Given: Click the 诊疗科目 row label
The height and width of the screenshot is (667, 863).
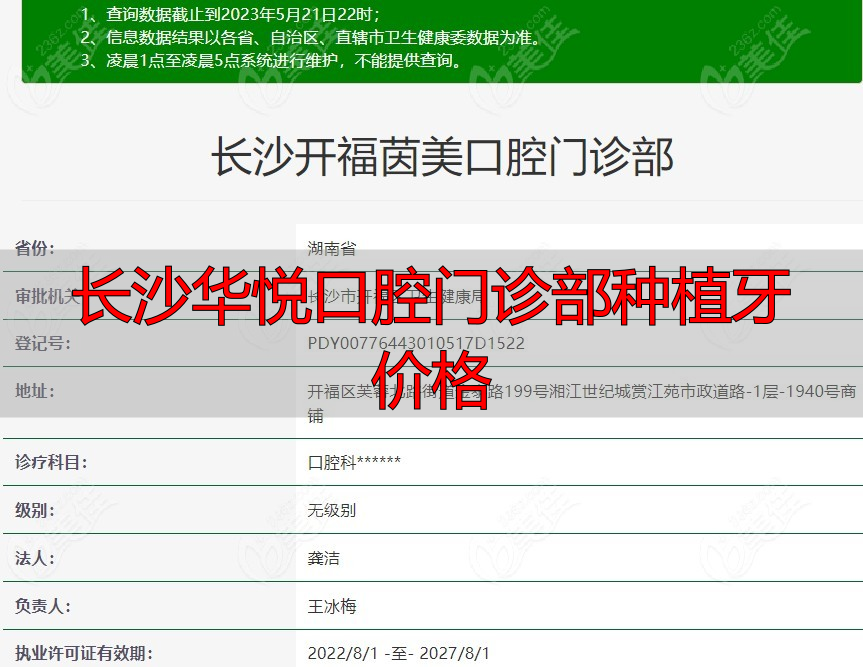Looking at the screenshot, I should [x=50, y=461].
